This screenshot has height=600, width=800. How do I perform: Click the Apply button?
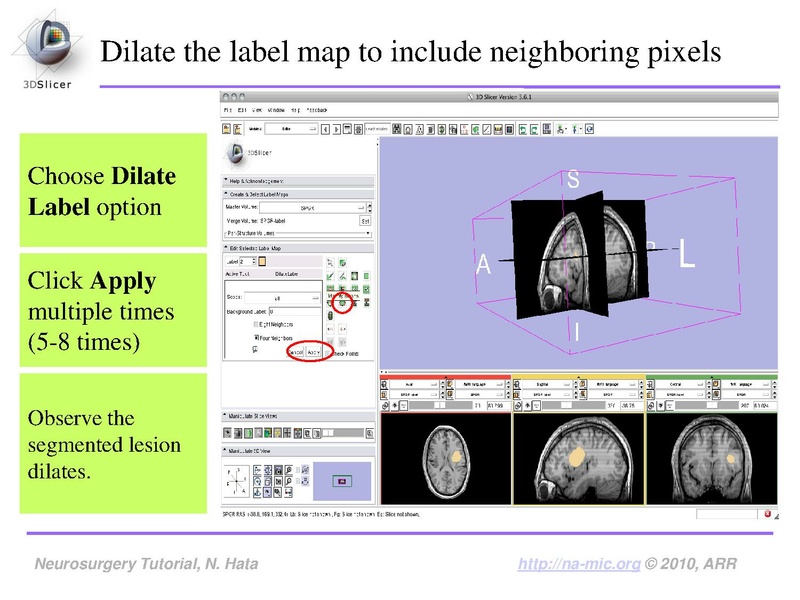tap(315, 352)
